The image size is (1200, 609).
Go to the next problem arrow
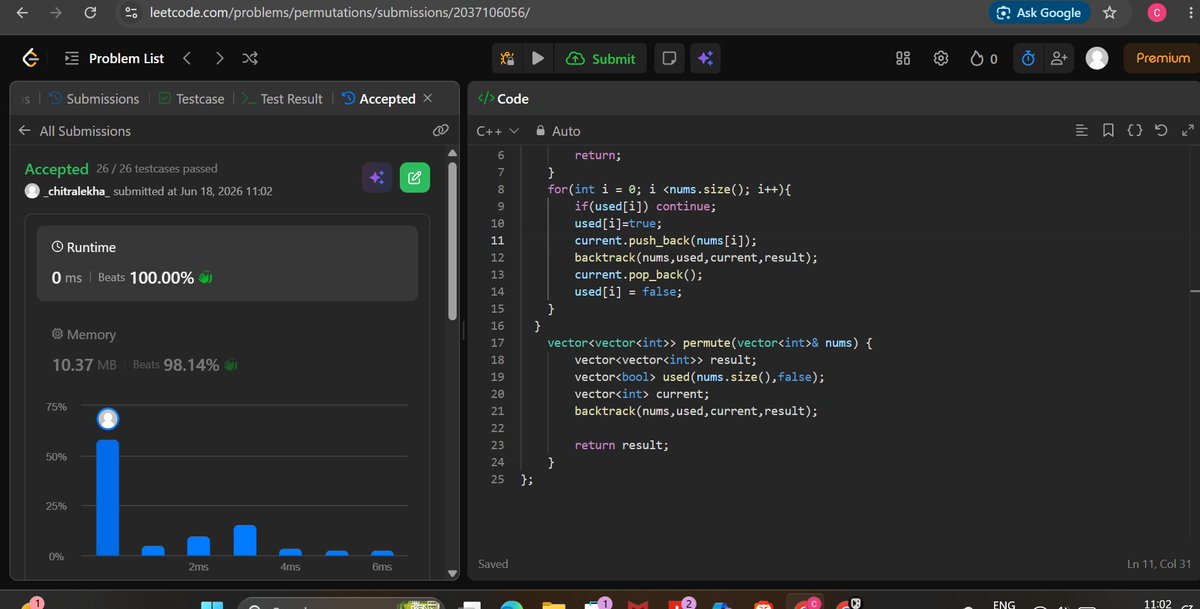point(219,58)
